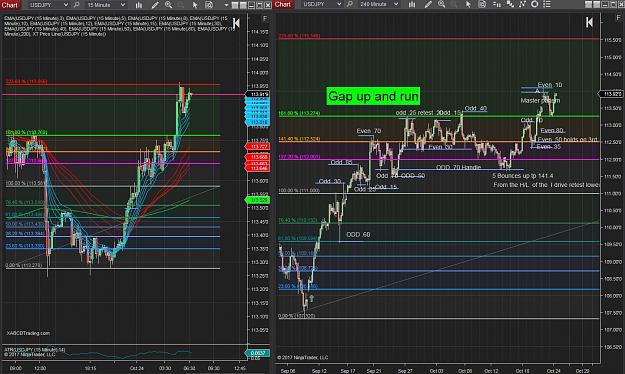Click the green 113.520 price marker
This screenshot has height=374, width=625.
(258, 200)
